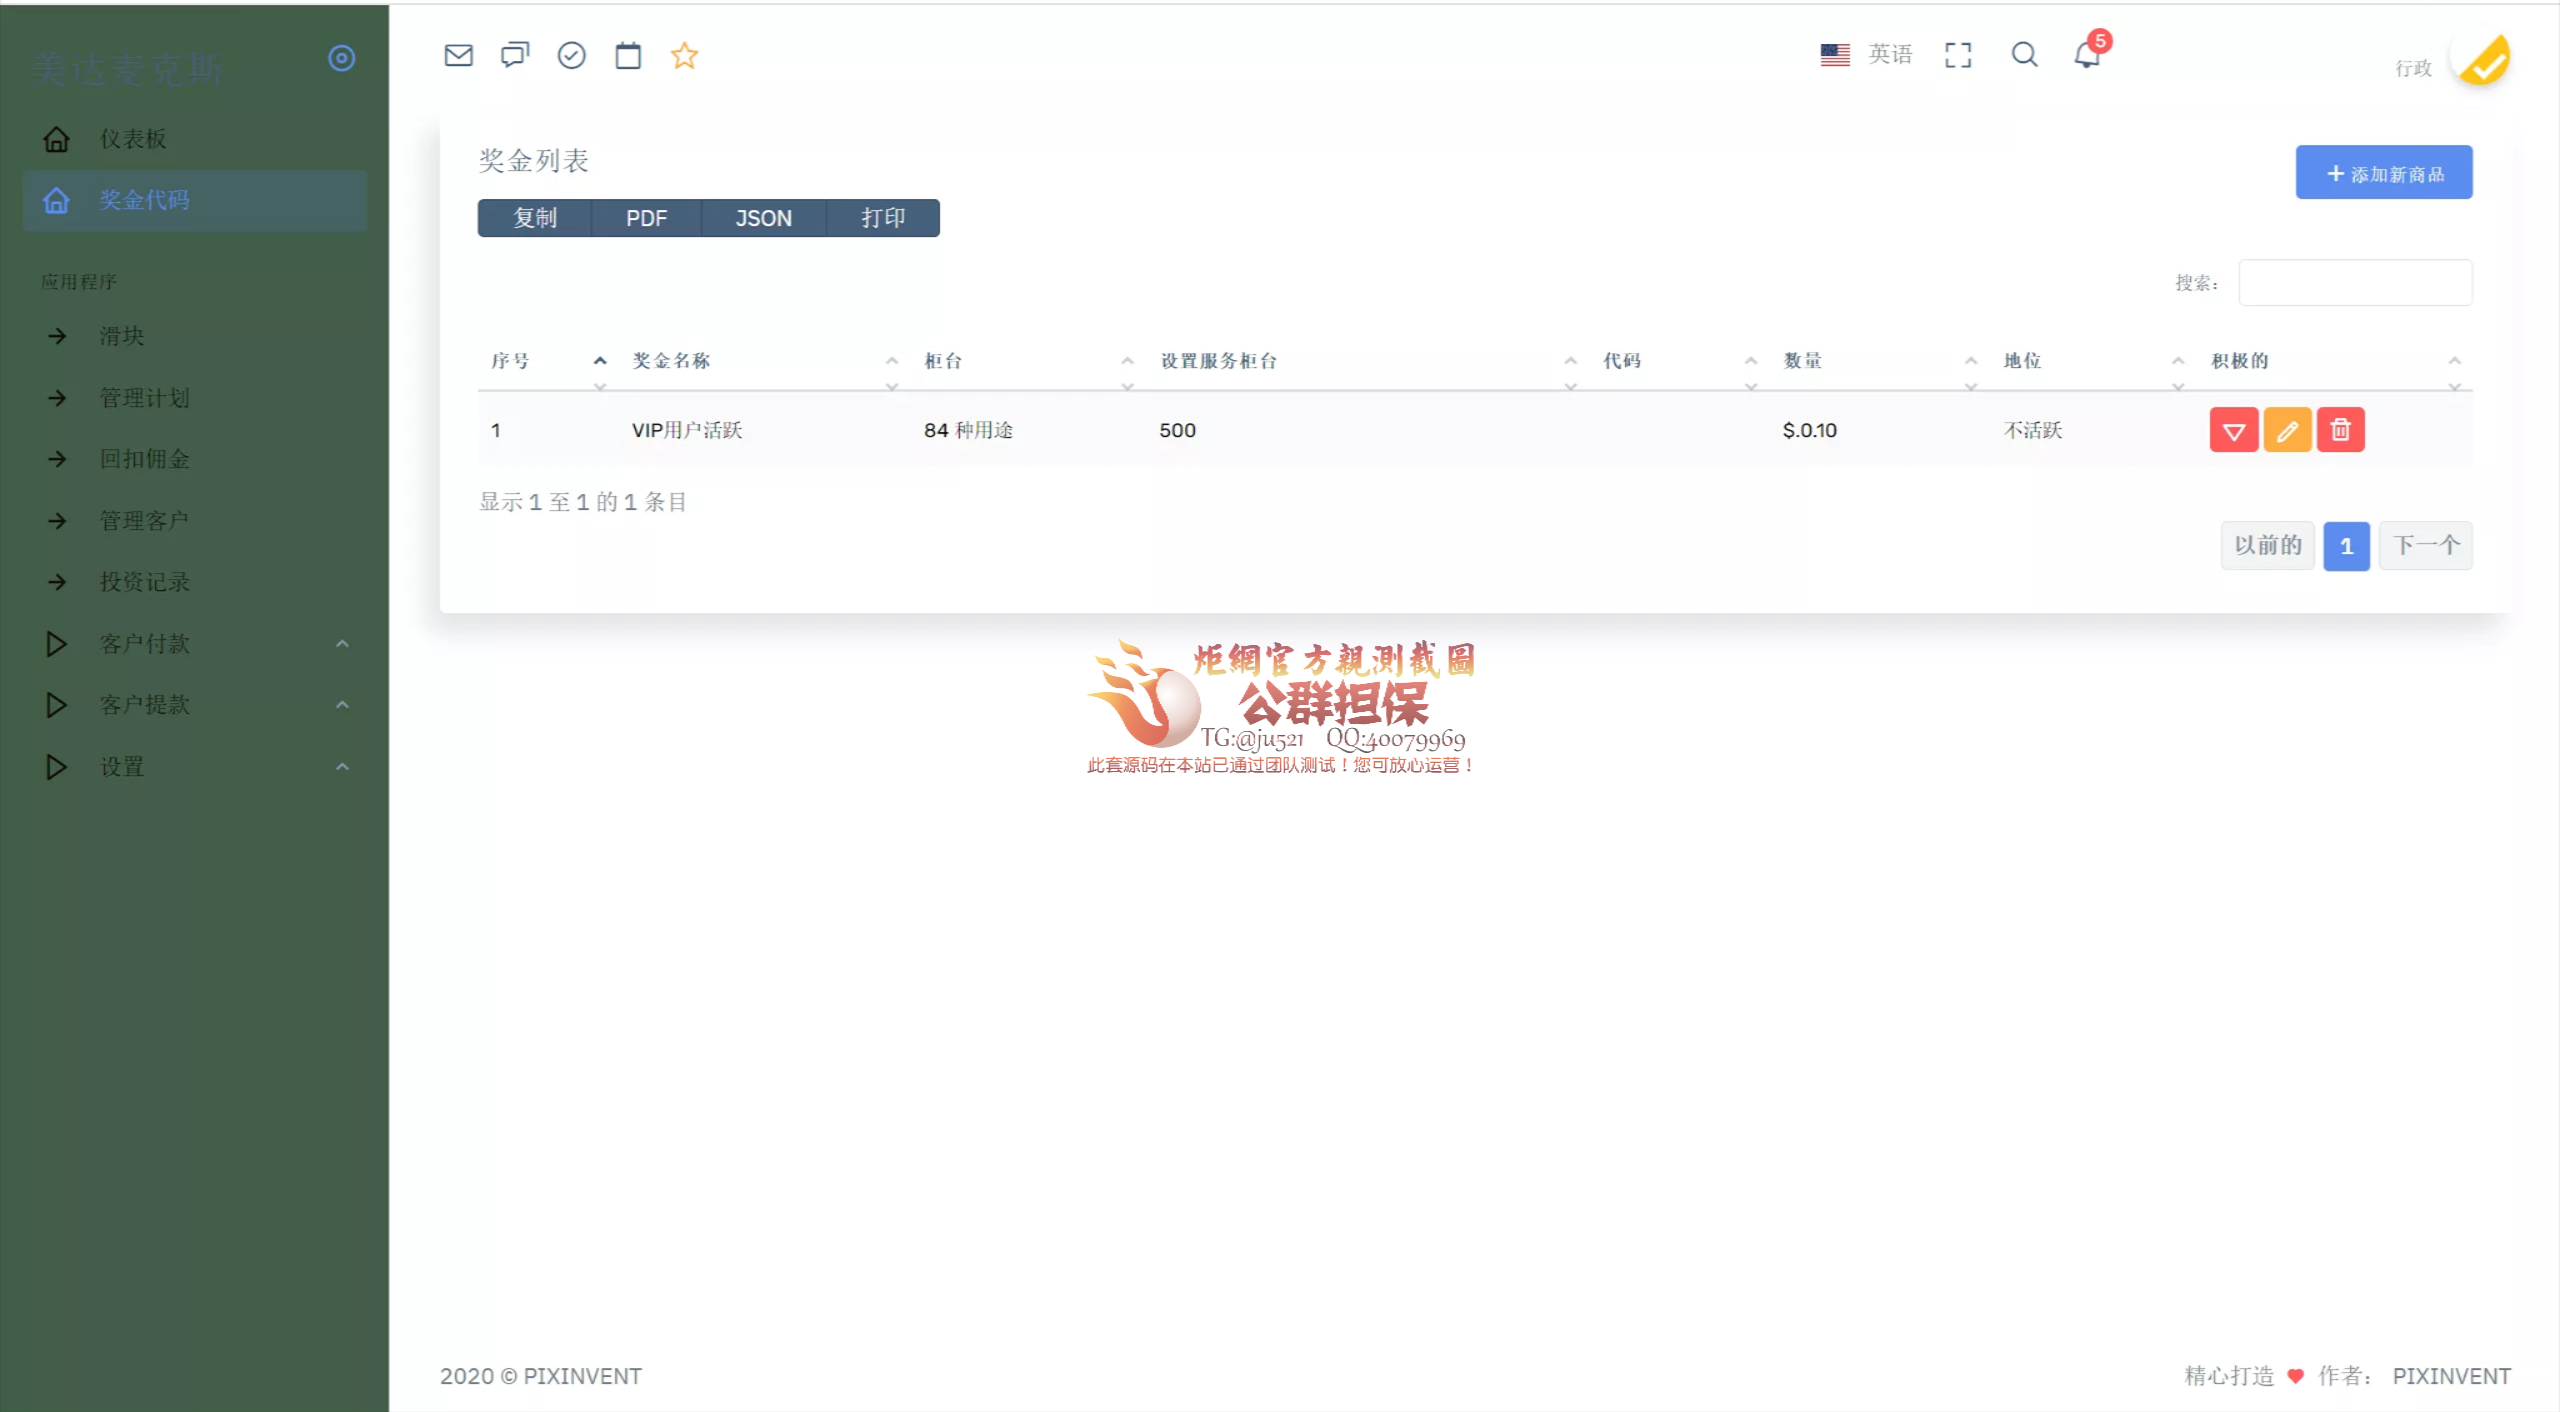2560x1412 pixels.
Task: Click the star favorites icon
Action: 685,55
